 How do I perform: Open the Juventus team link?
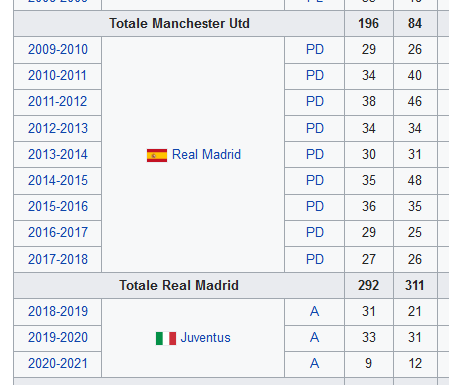(205, 338)
